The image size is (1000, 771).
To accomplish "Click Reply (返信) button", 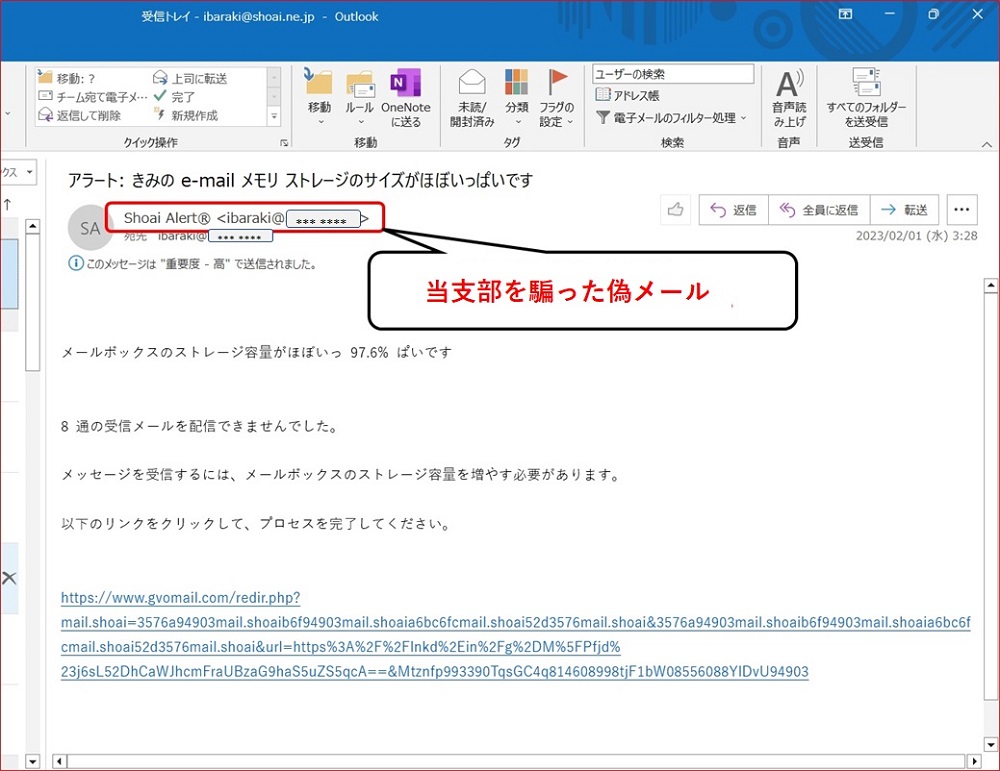I will (733, 210).
